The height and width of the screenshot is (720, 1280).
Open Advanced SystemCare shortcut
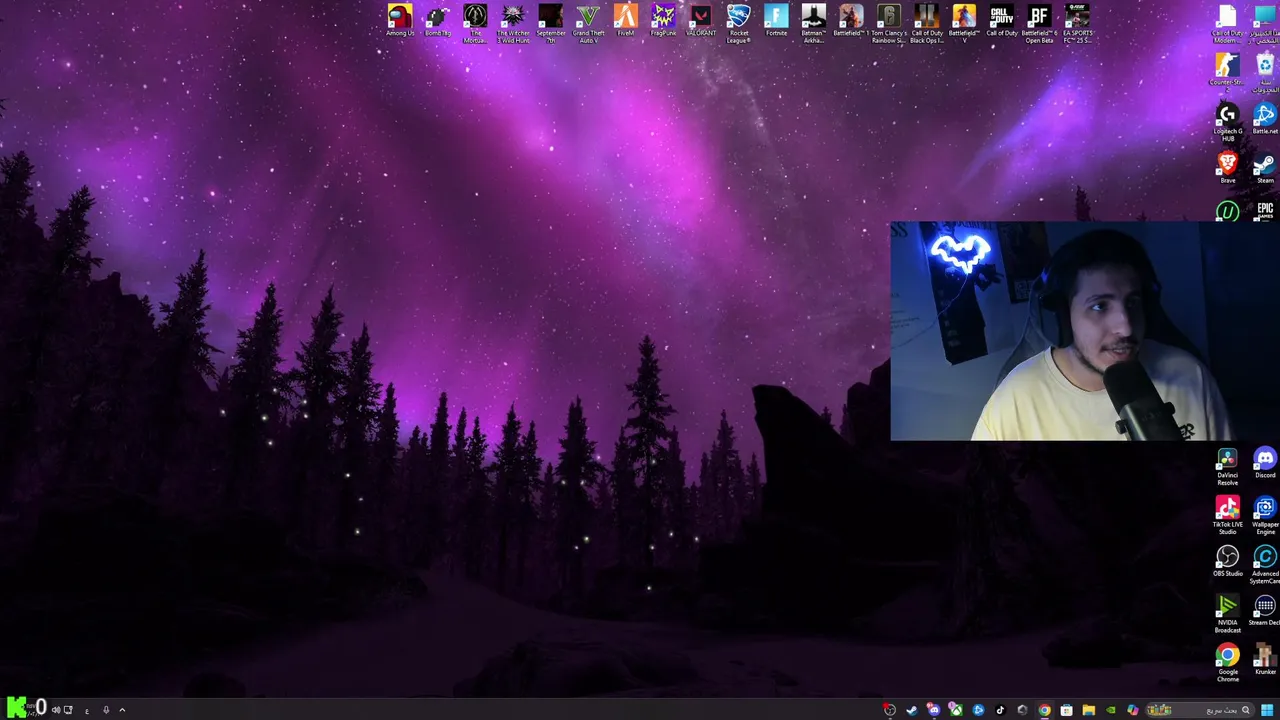(1265, 565)
